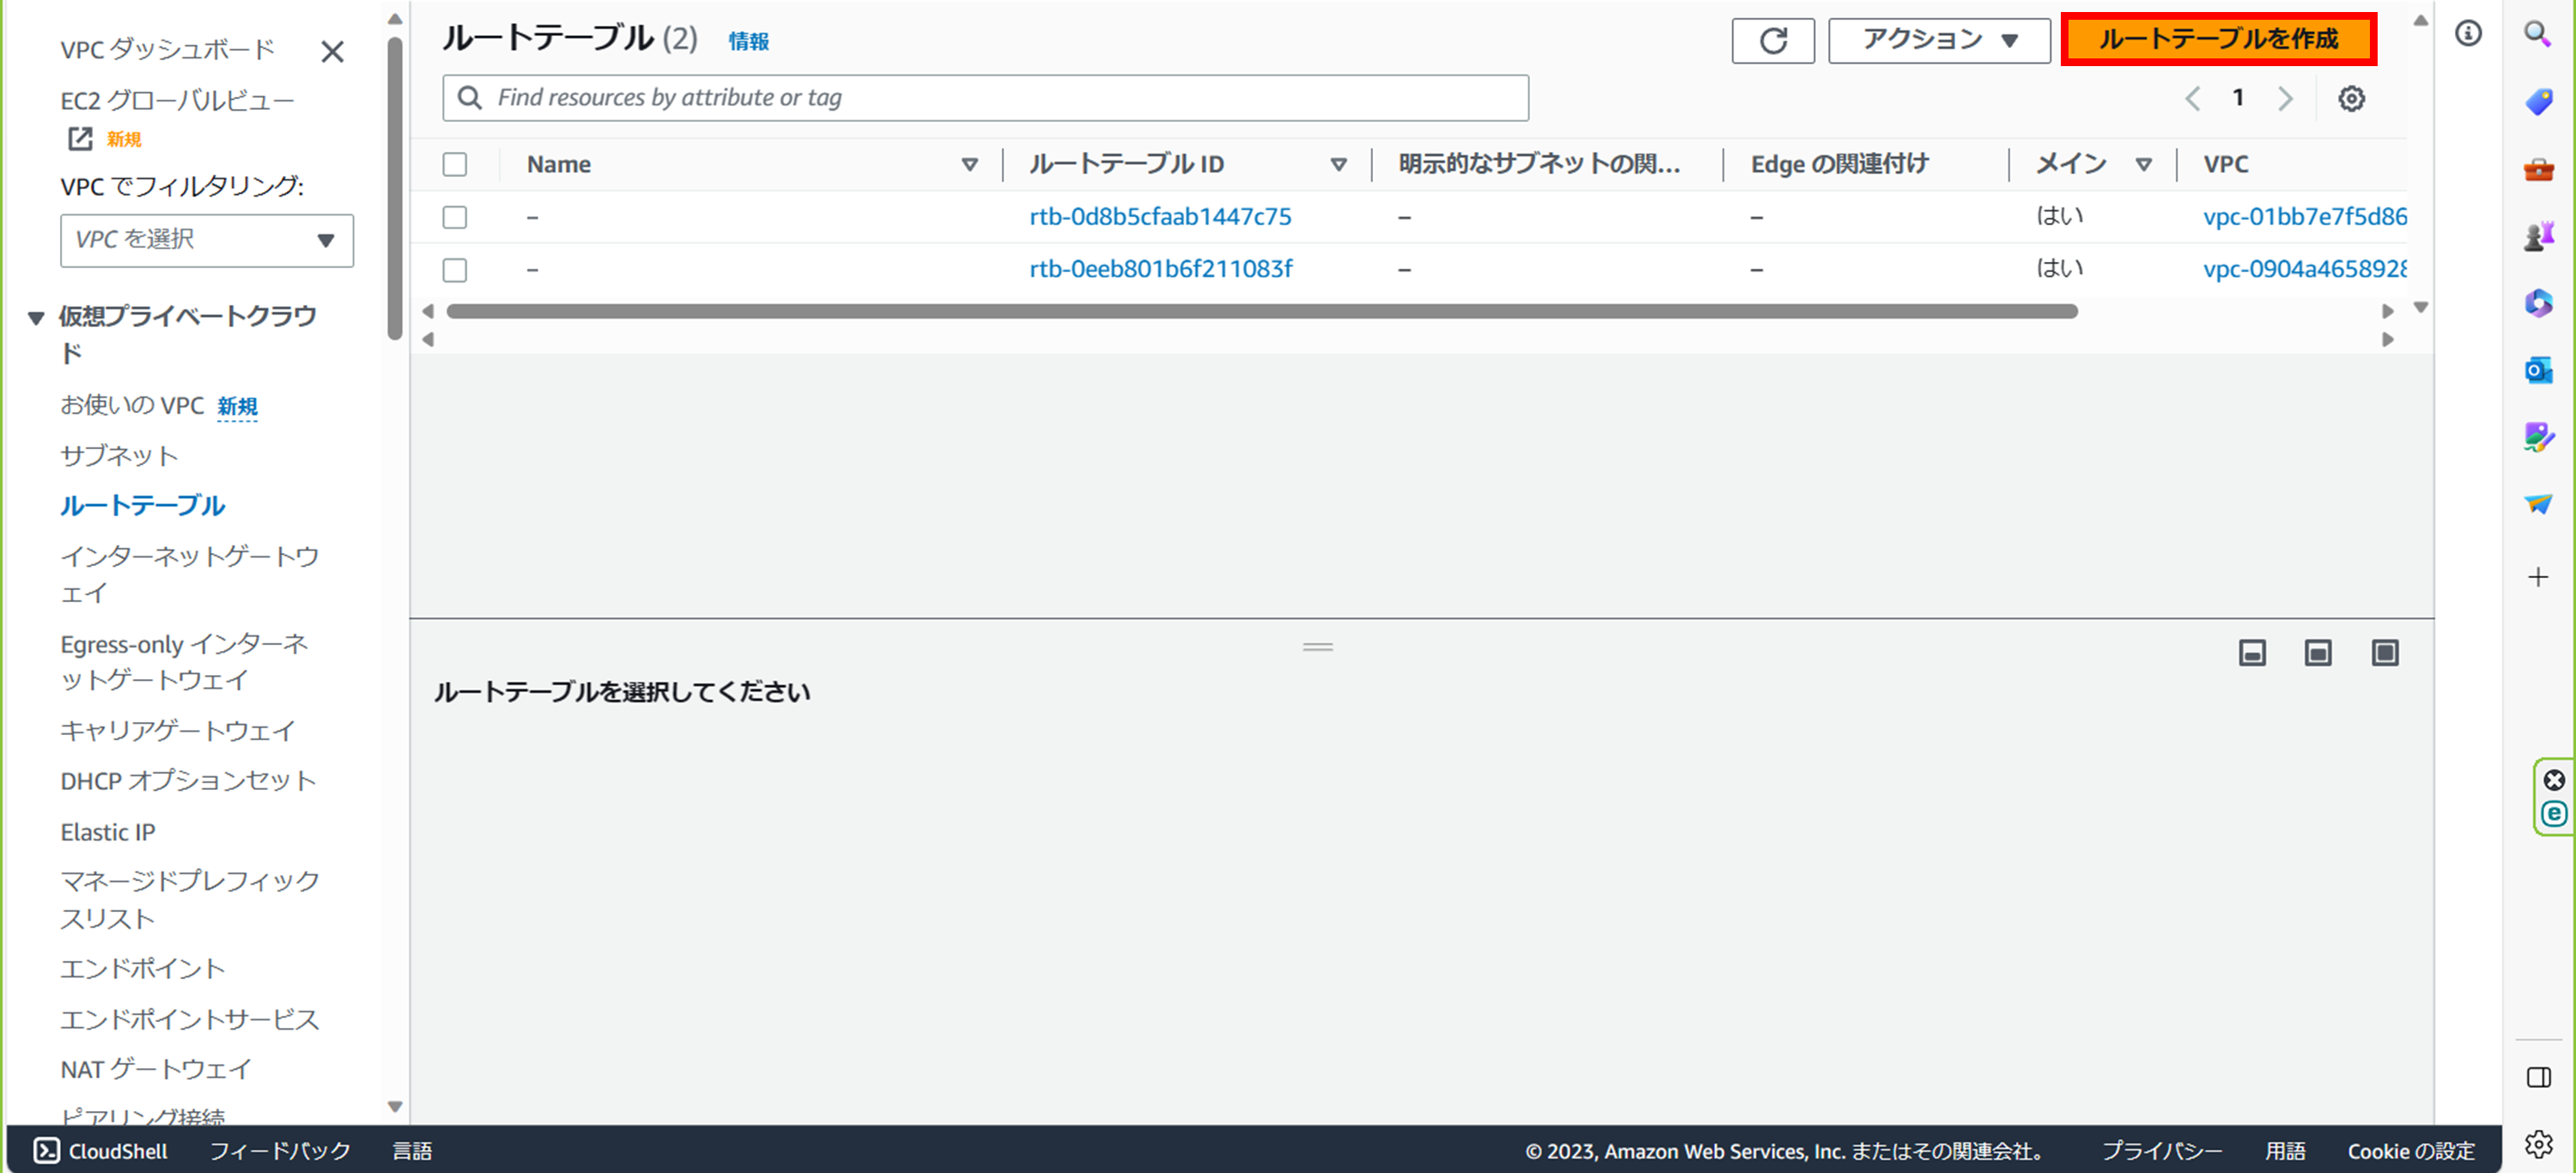Viewport: 2576px width, 1173px height.
Task: Click the ルートテーブルを作成 button
Action: [x=2218, y=40]
